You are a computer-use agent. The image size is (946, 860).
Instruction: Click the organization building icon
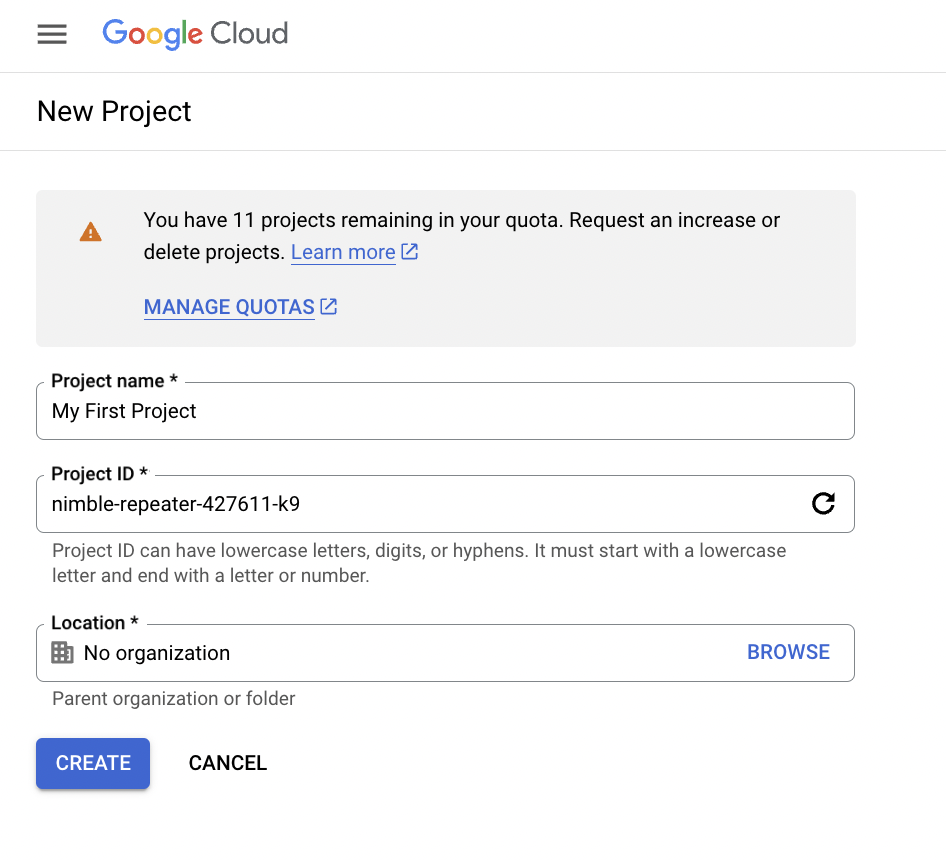coord(63,653)
